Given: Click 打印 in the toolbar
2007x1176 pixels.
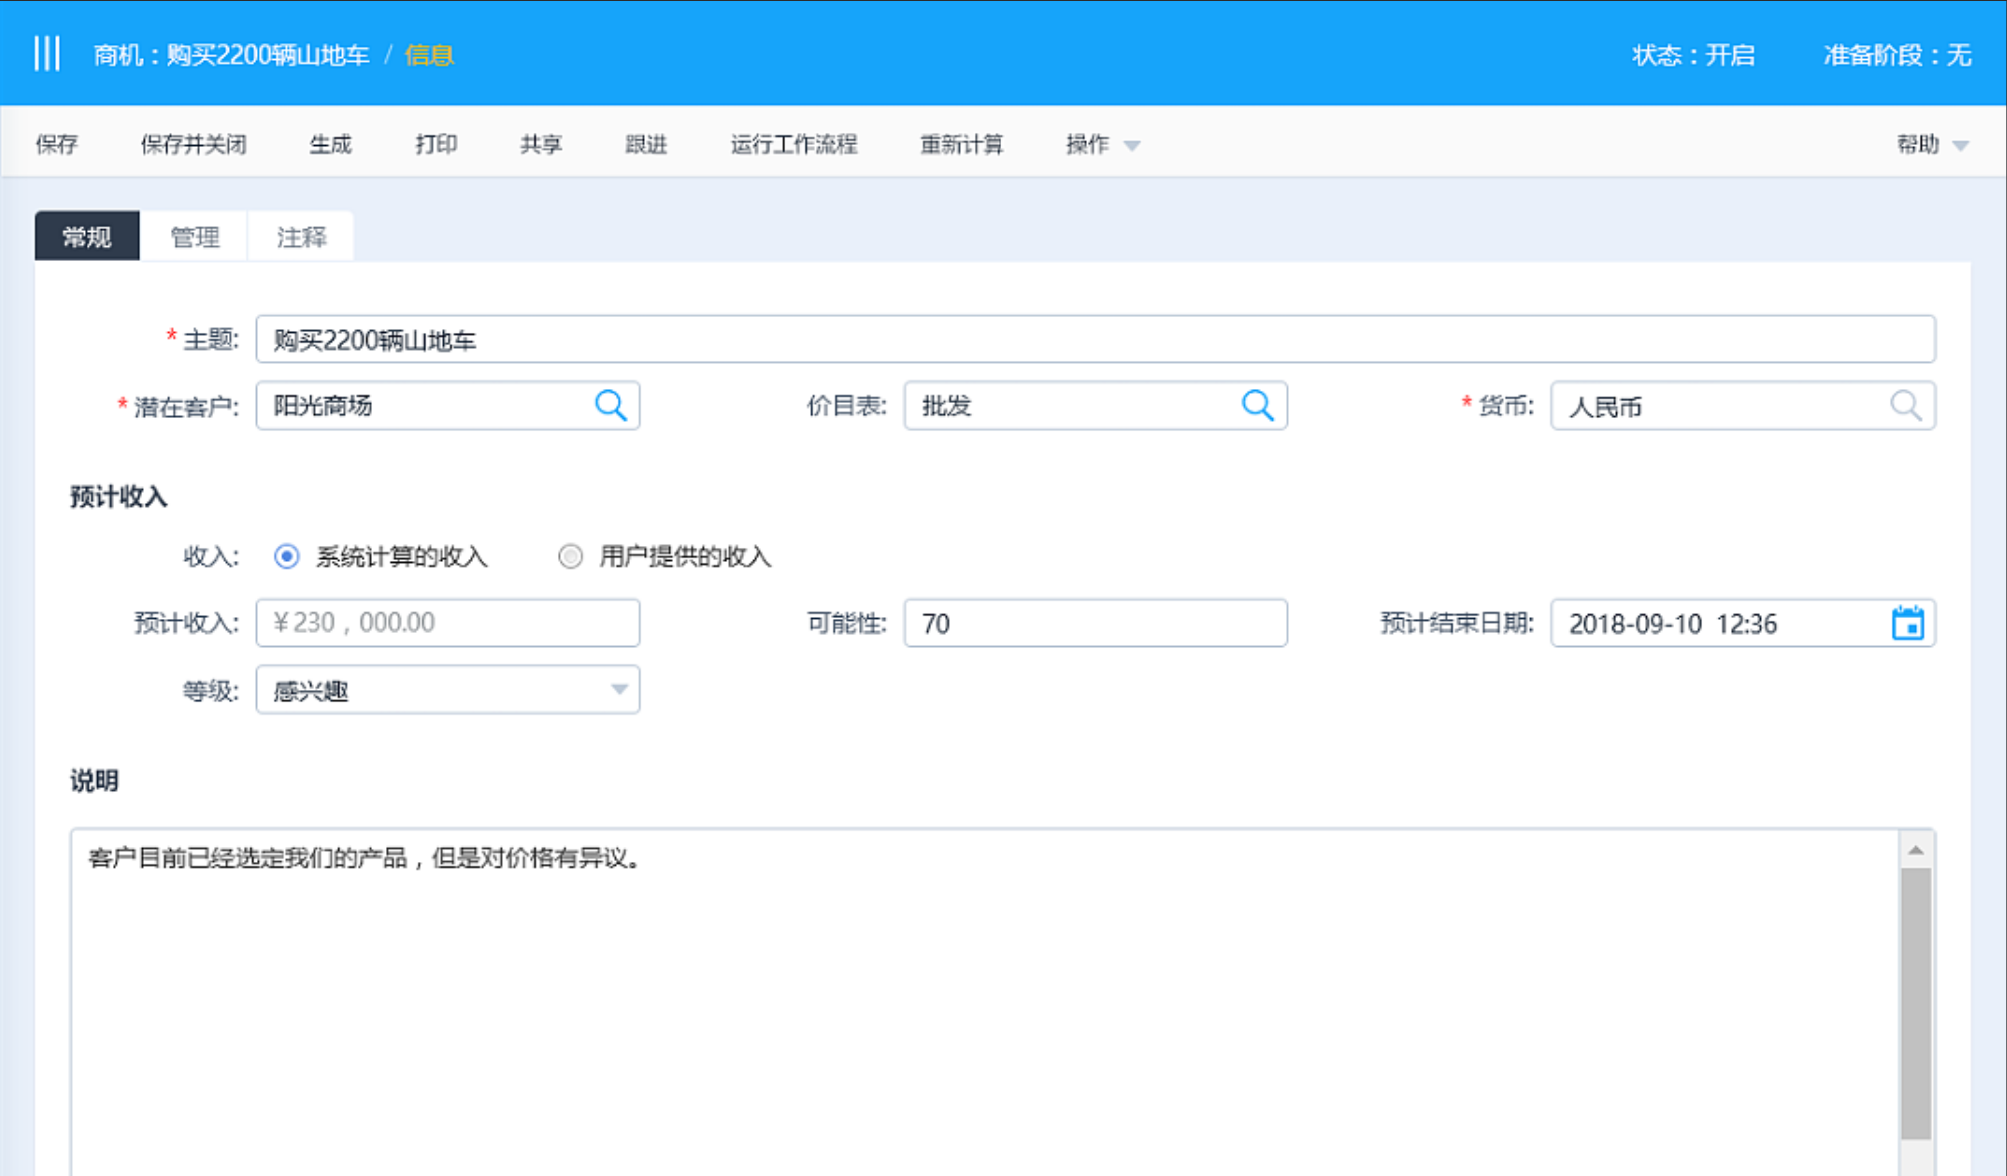Looking at the screenshot, I should 436,145.
